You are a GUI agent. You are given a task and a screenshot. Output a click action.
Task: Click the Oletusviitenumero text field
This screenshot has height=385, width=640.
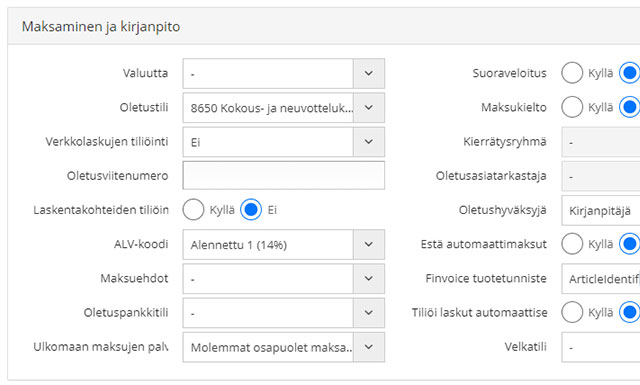[284, 176]
